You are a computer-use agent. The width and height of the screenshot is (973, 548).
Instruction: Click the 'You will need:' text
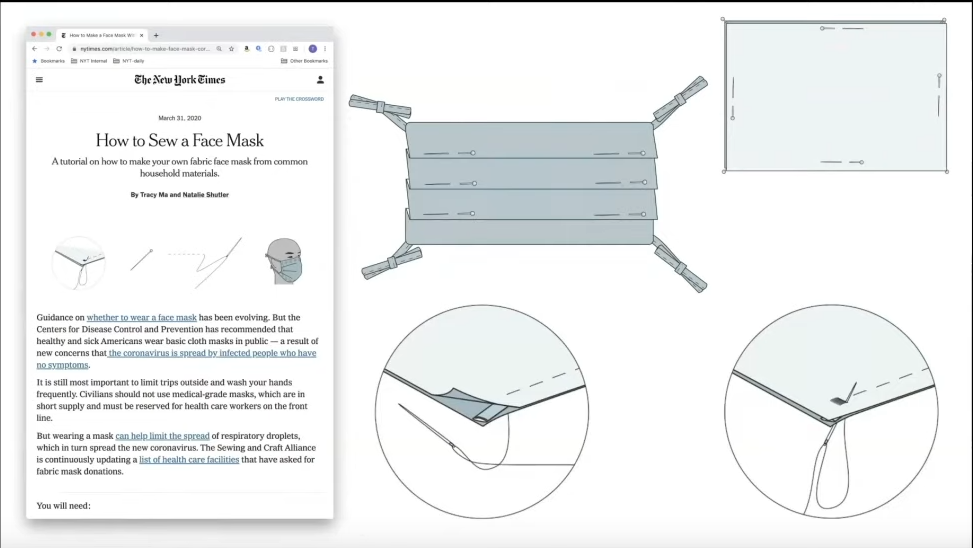tap(63, 506)
